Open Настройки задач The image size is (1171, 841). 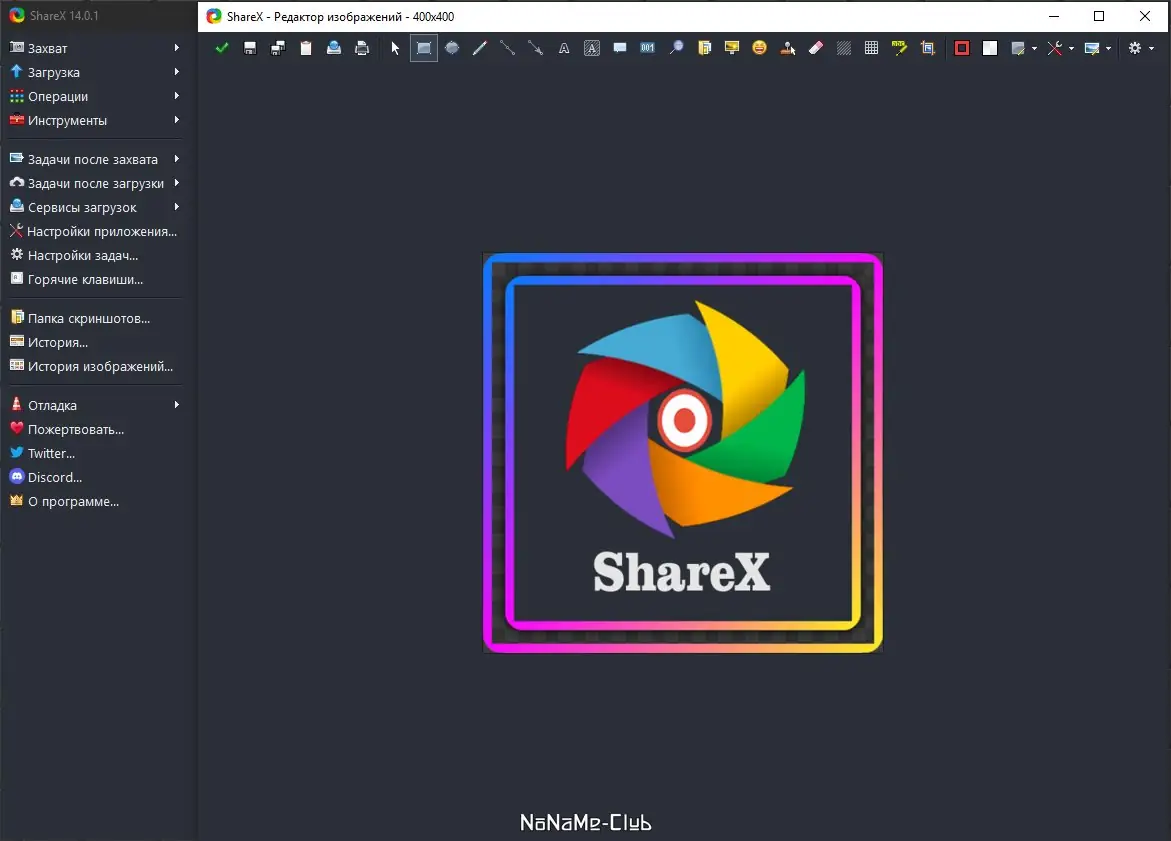tap(94, 255)
